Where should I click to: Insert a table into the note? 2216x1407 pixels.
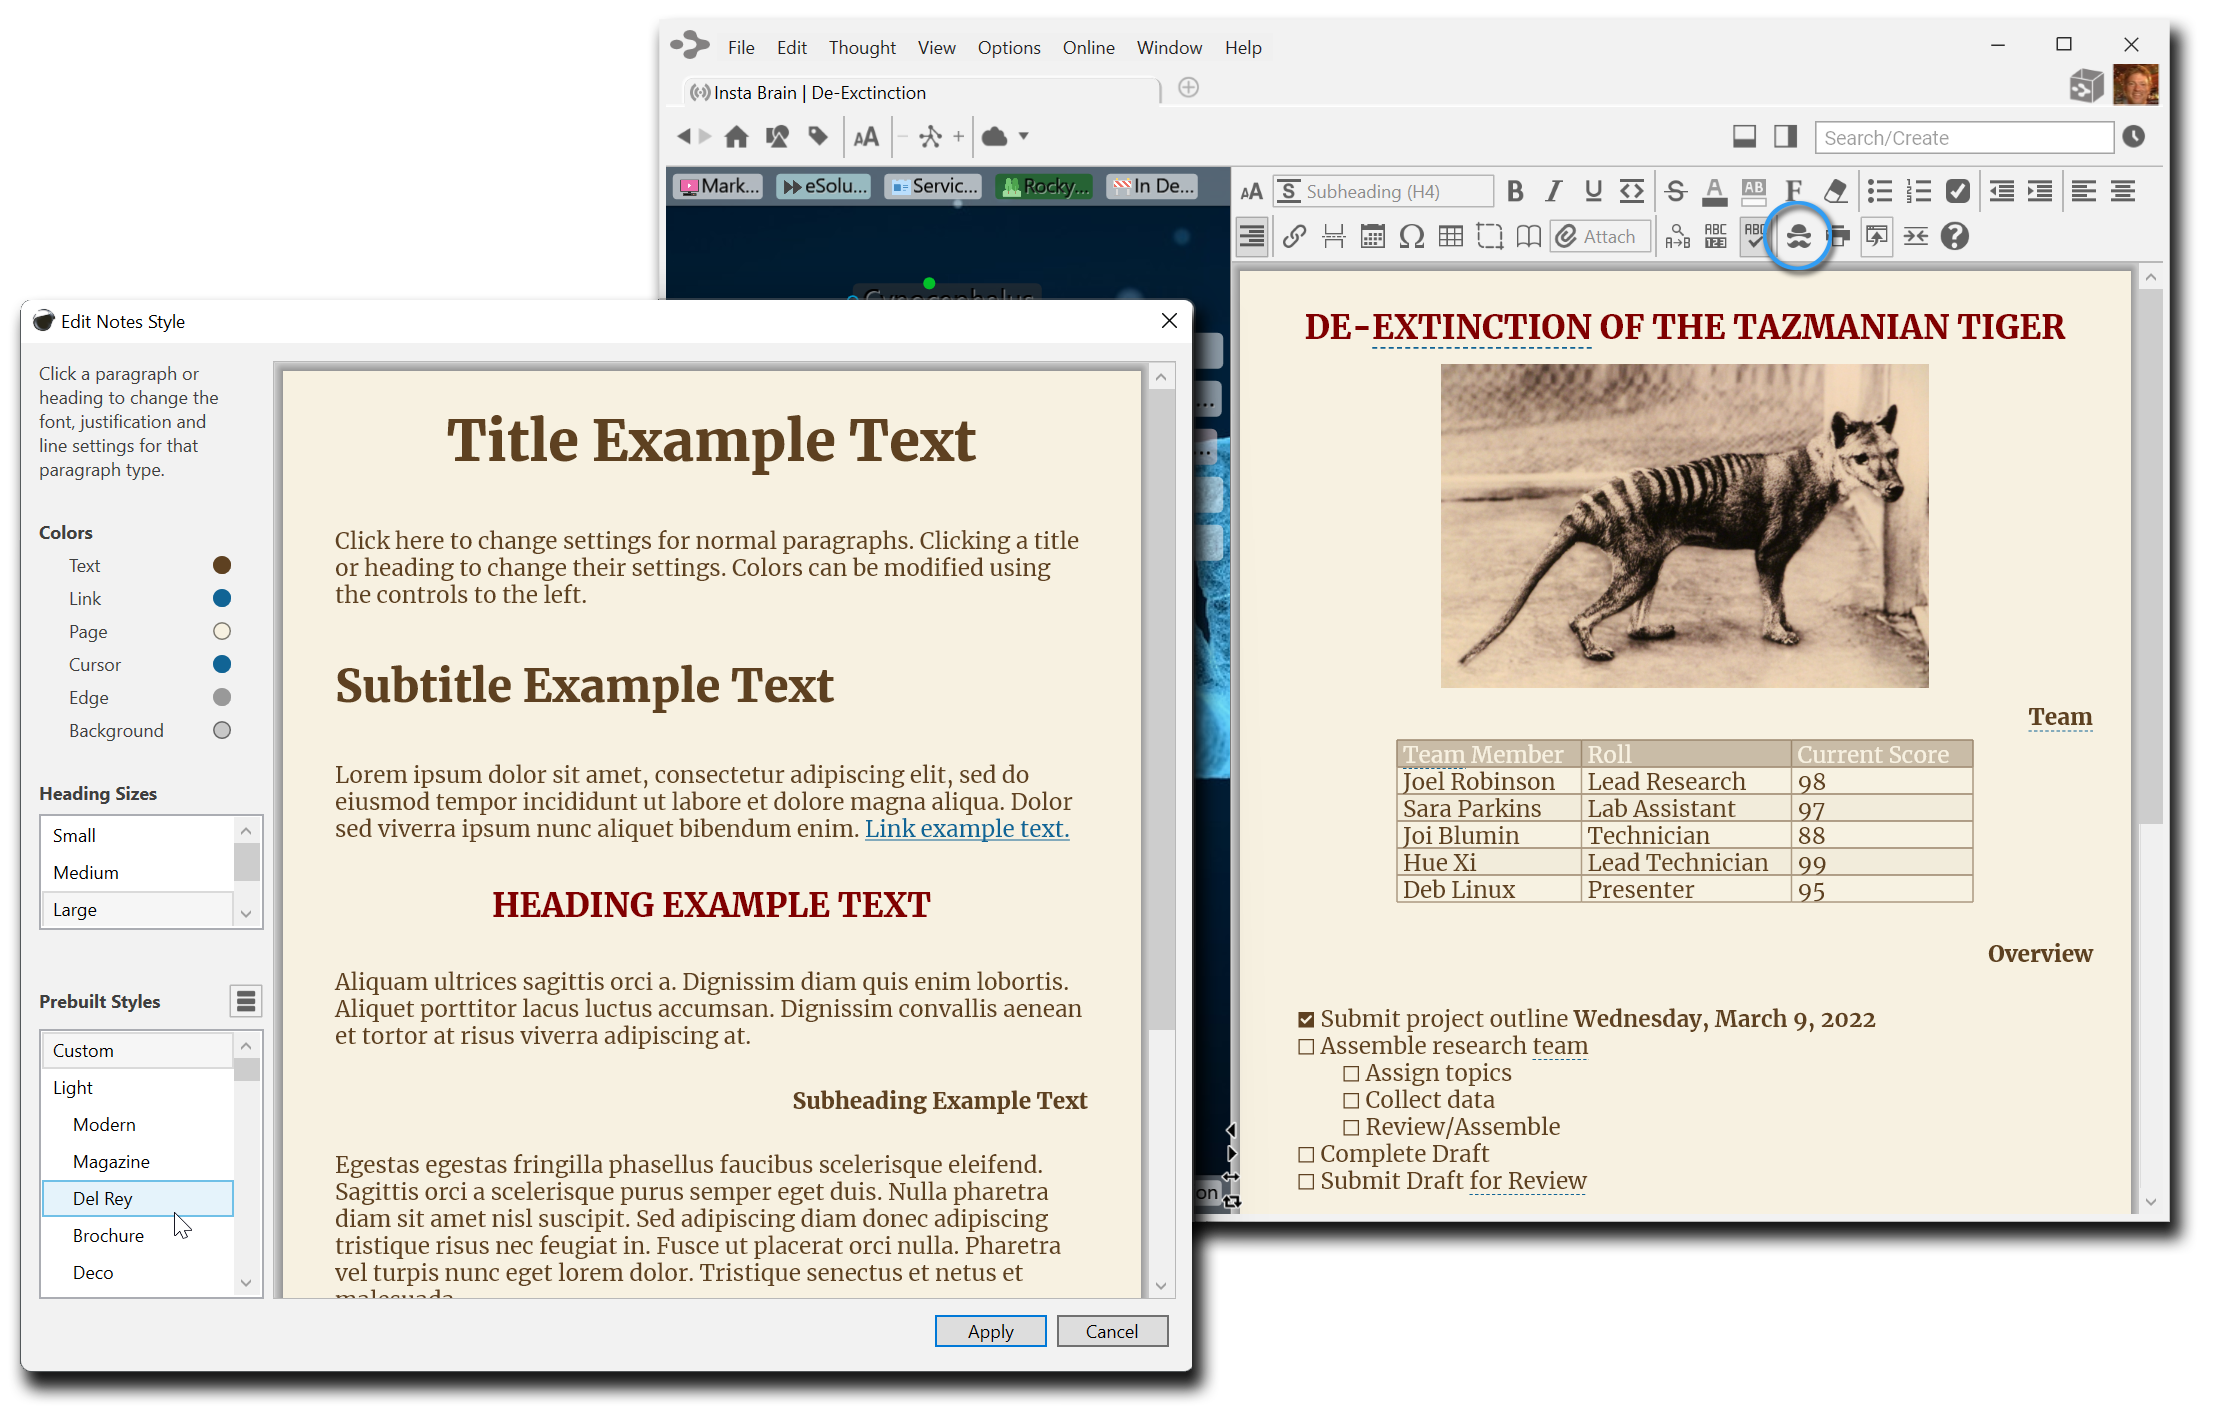1451,236
